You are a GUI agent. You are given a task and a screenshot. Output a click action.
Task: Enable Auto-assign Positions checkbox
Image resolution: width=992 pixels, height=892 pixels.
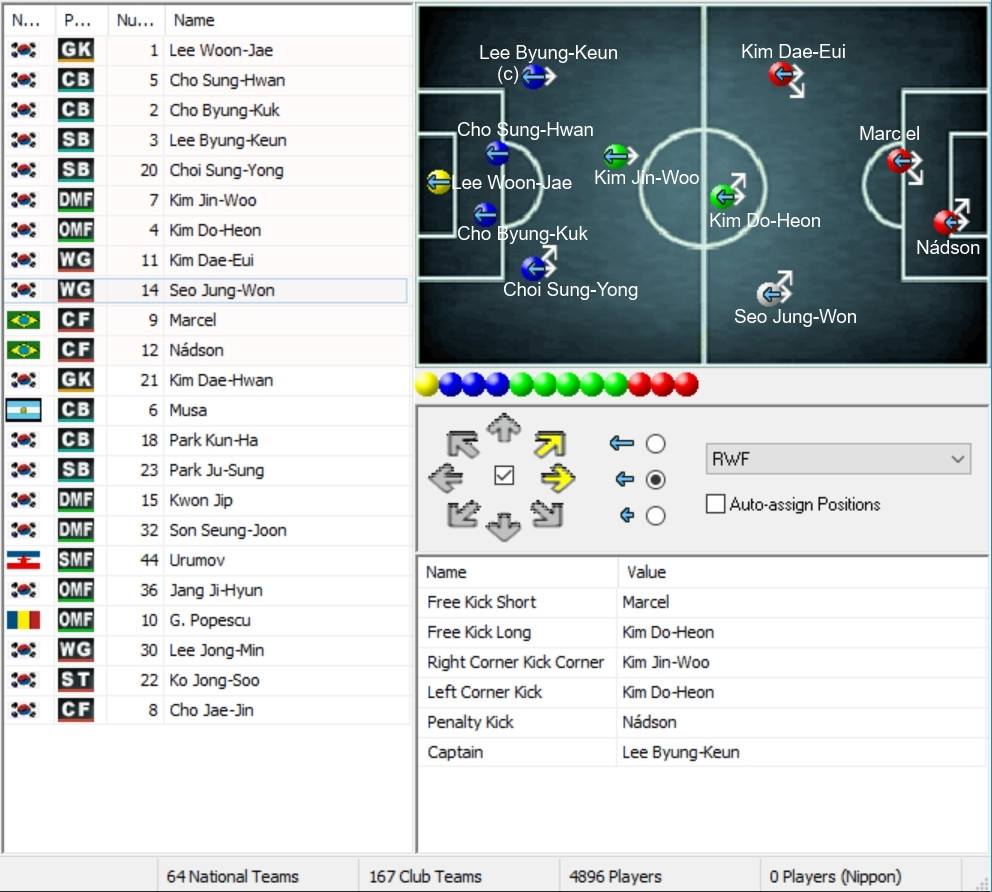coord(716,504)
